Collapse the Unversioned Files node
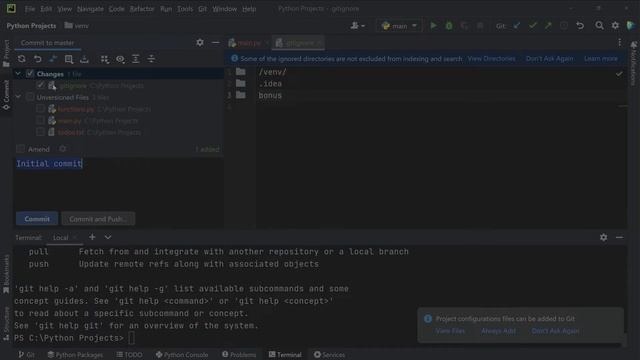The height and width of the screenshot is (360, 640). [x=18, y=97]
